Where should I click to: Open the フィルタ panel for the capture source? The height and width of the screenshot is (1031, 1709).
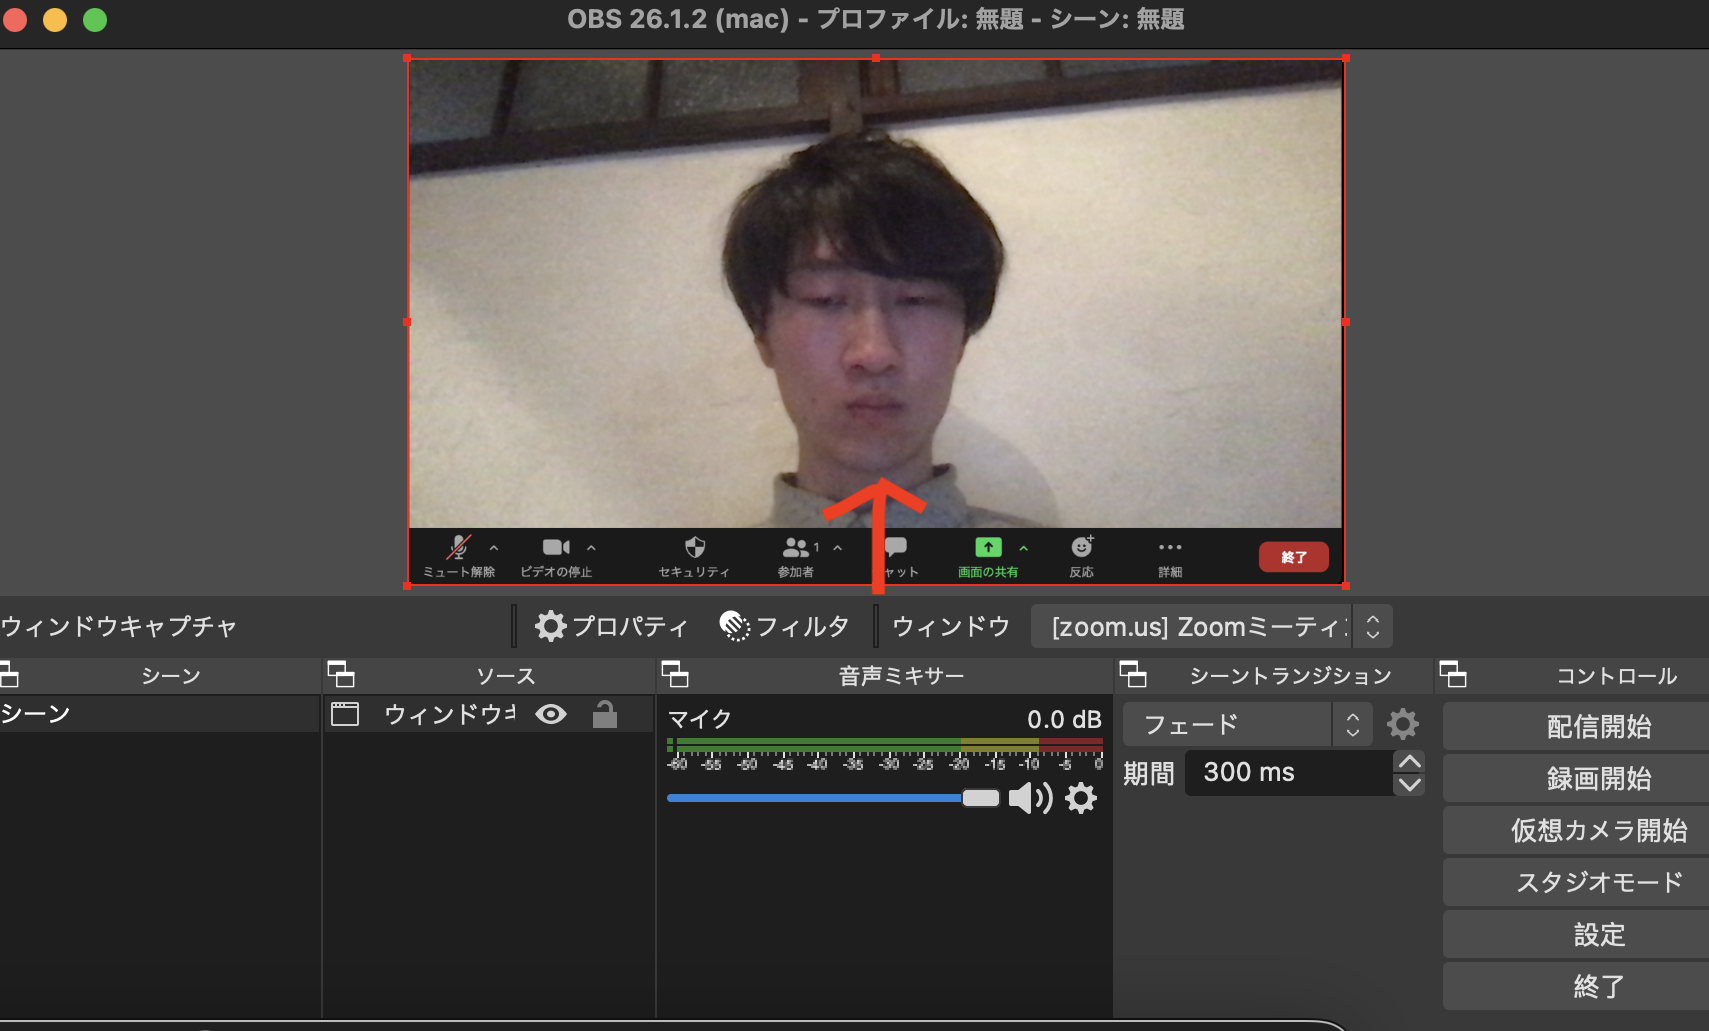[x=784, y=626]
